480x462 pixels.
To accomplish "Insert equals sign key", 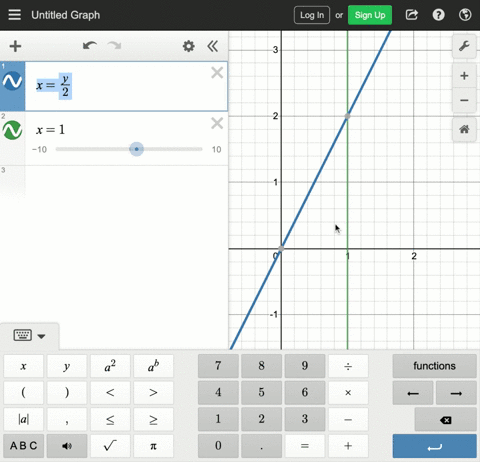I will 305,446.
